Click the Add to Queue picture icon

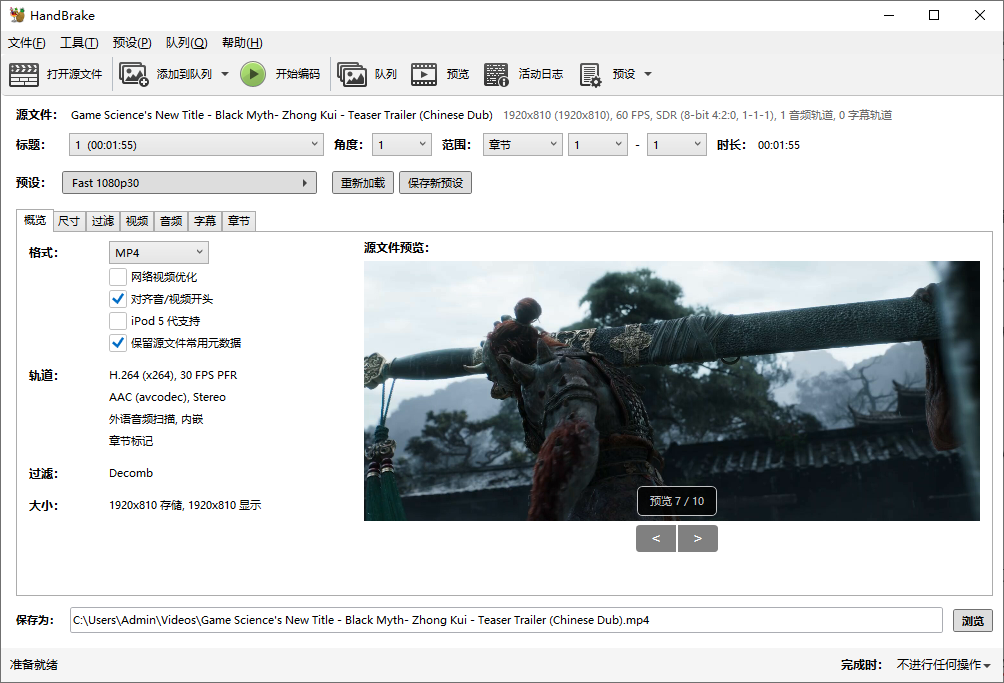[134, 74]
